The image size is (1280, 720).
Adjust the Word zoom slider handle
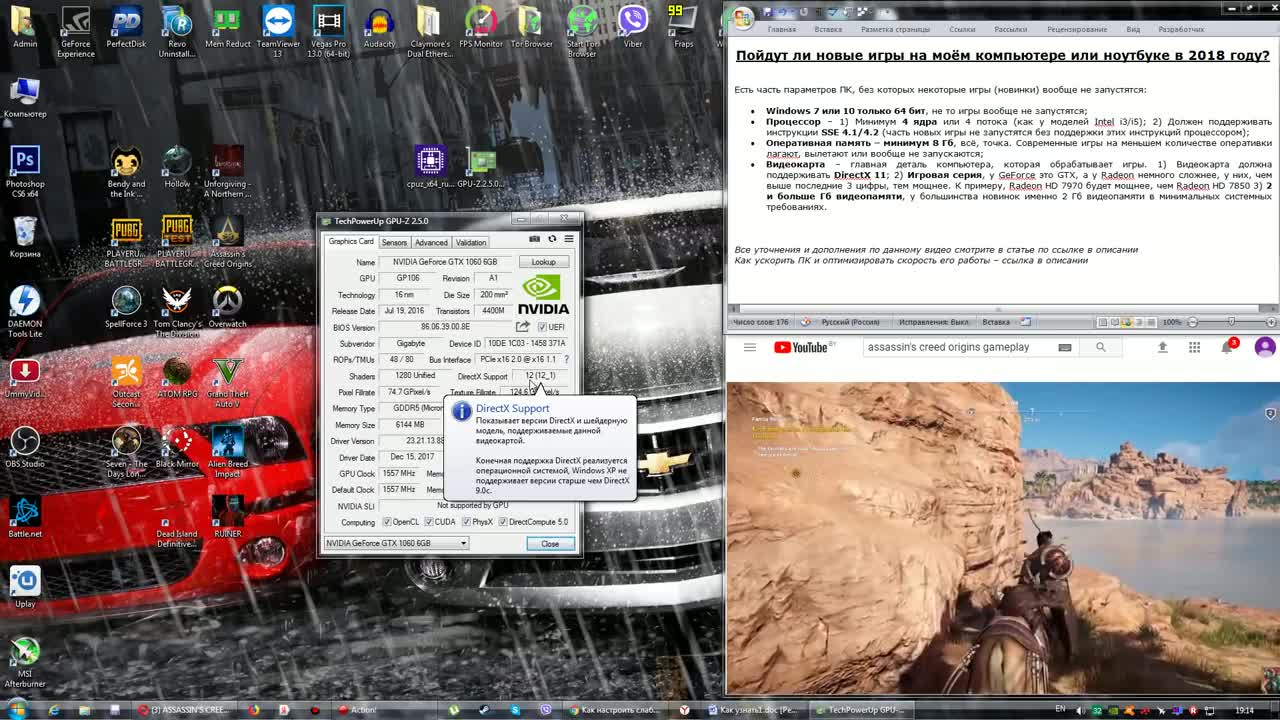tap(1231, 322)
